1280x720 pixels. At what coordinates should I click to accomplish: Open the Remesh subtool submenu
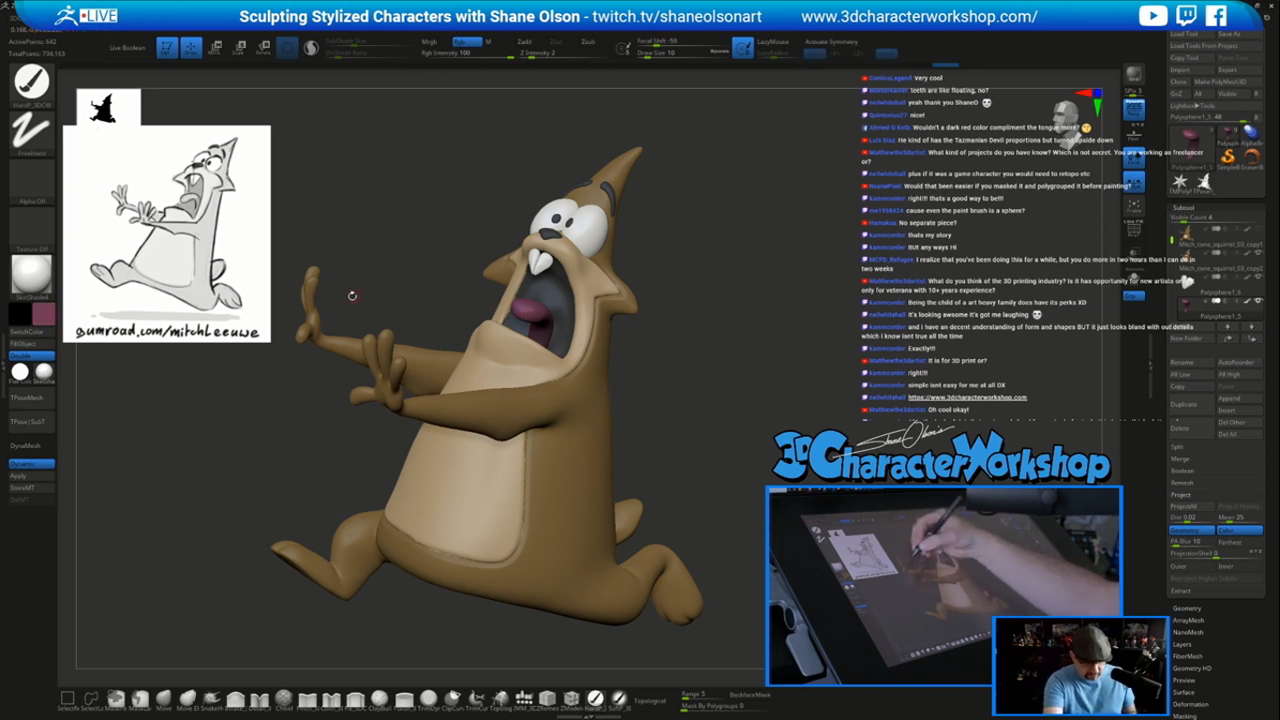pyautogui.click(x=1182, y=483)
